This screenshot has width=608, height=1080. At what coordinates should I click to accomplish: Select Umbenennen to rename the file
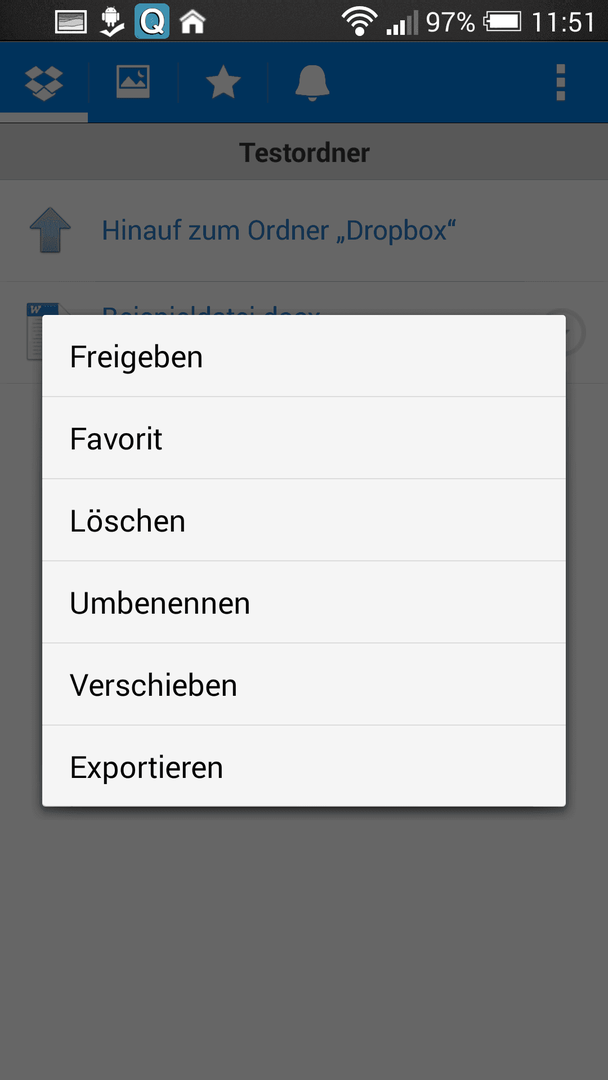pyautogui.click(x=304, y=603)
